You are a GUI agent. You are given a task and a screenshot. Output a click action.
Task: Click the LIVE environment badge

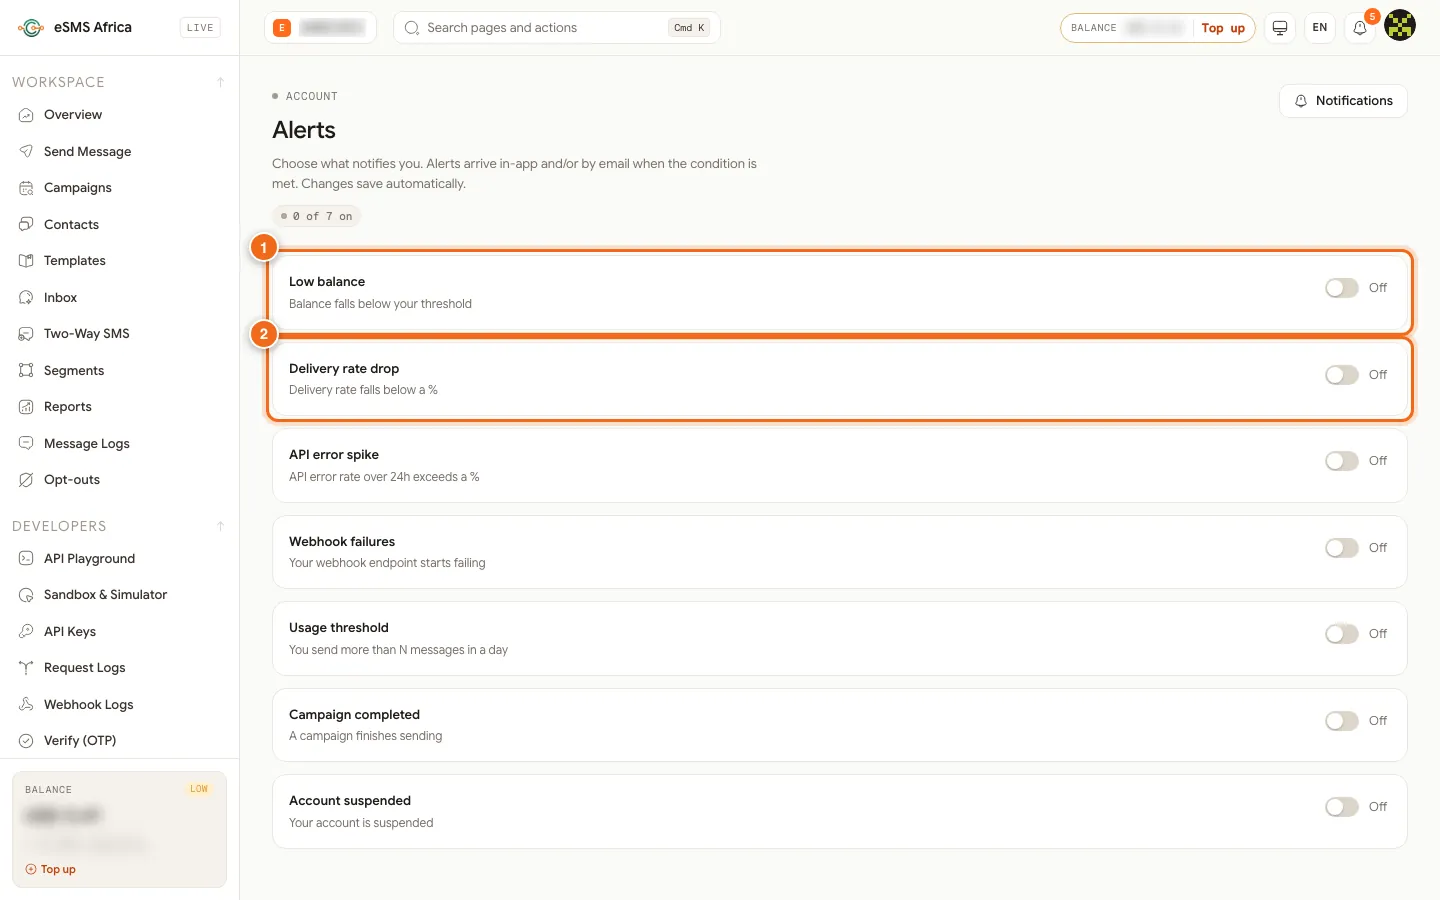pyautogui.click(x=200, y=28)
